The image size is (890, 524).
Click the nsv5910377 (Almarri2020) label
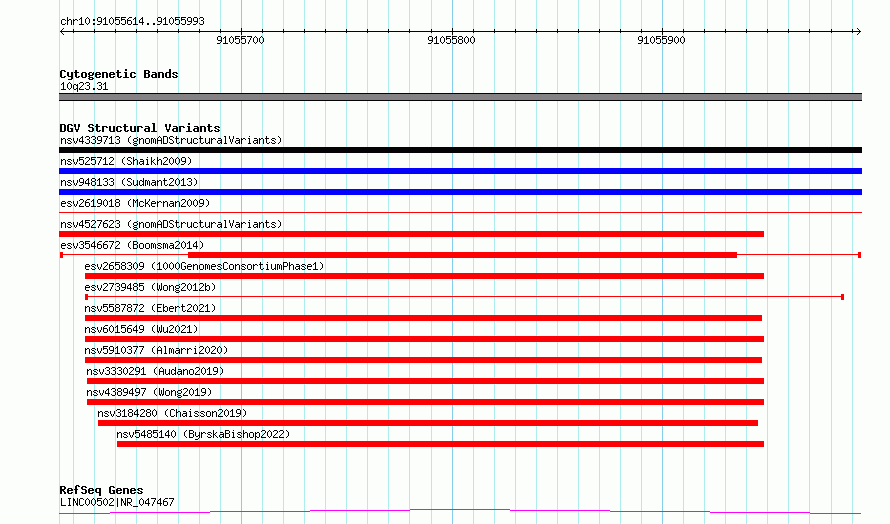[156, 350]
